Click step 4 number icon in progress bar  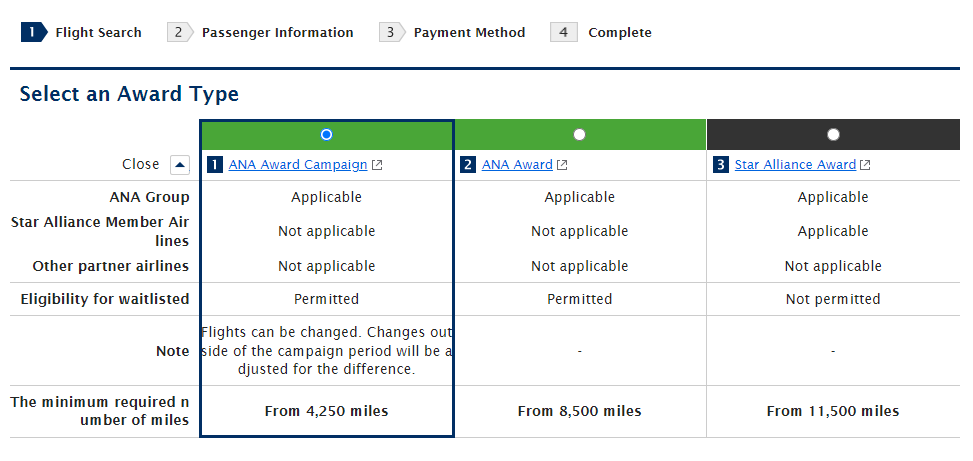(x=564, y=32)
